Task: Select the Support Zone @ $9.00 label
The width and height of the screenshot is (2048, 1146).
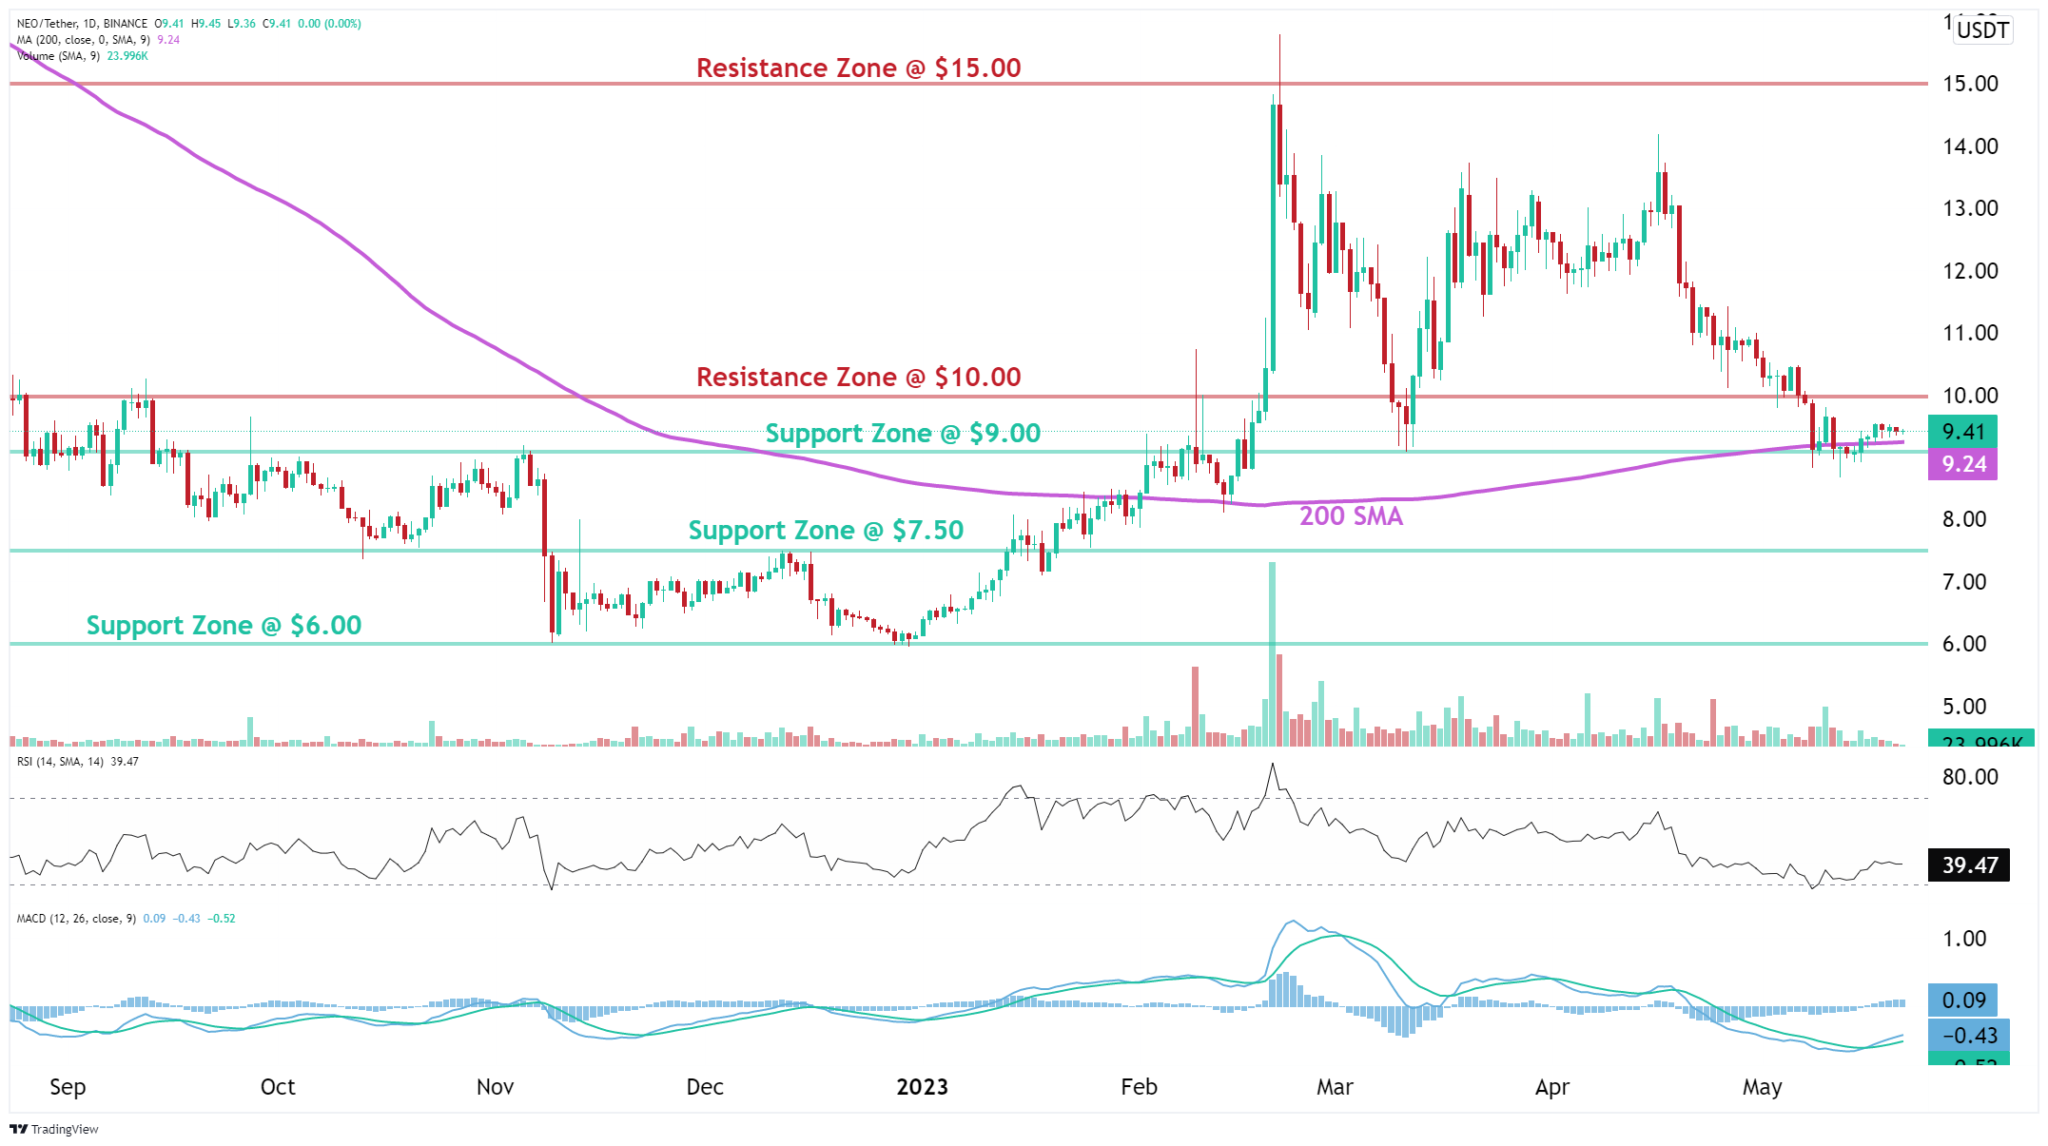Action: click(x=903, y=433)
